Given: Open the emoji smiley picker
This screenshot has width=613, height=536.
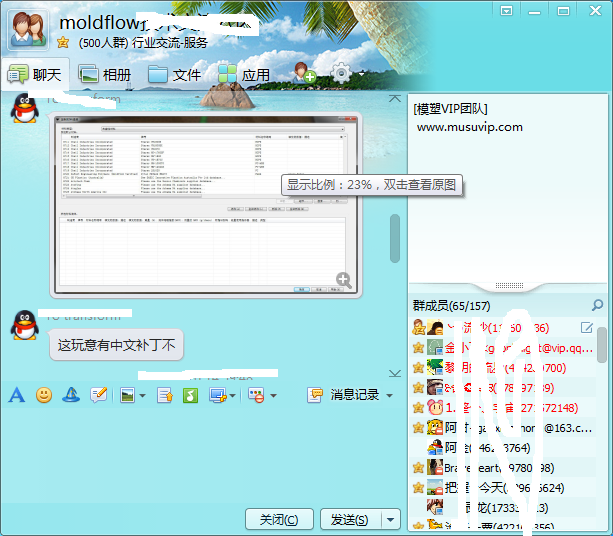Looking at the screenshot, I should coord(44,395).
